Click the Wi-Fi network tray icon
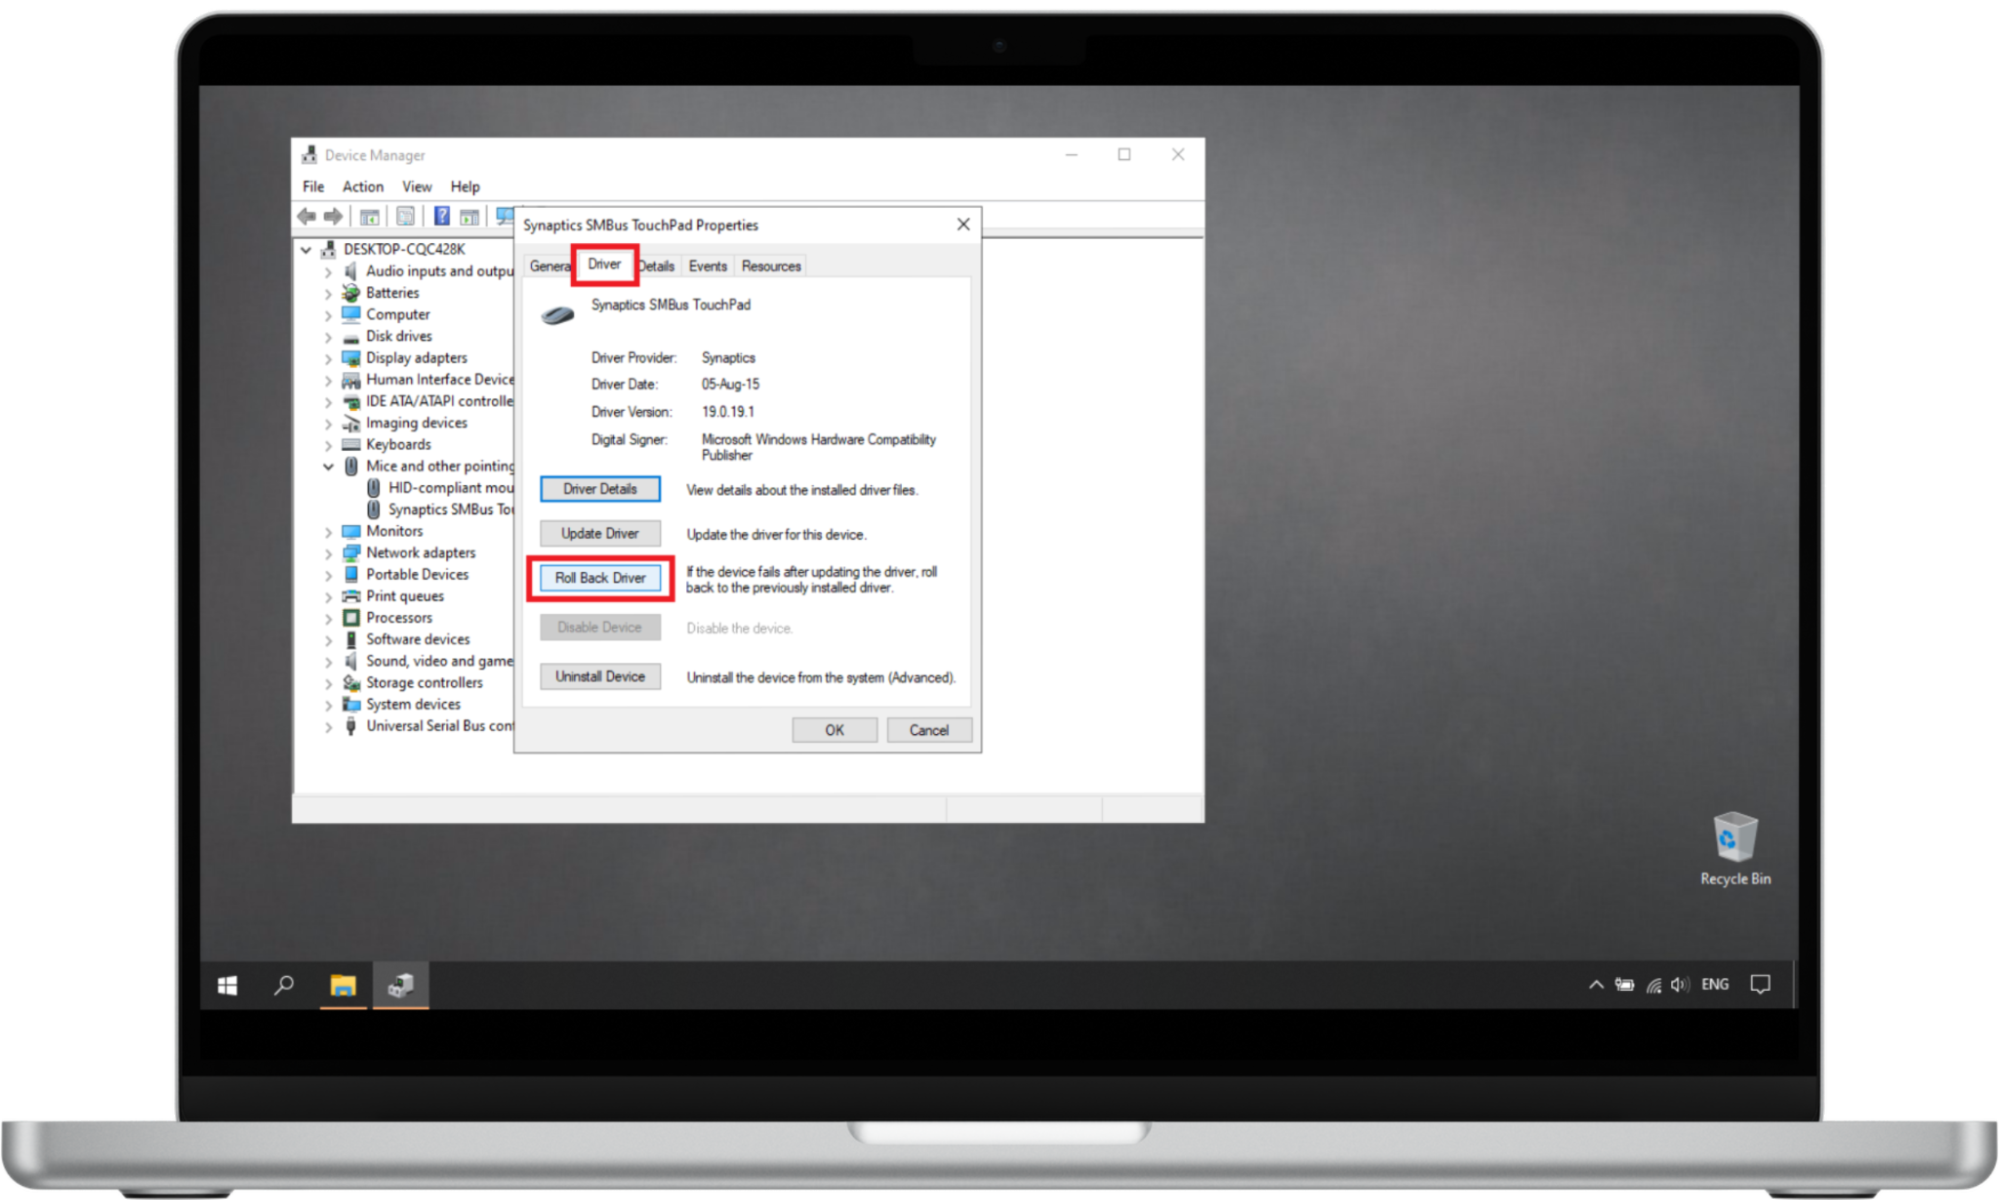1999x1200 pixels. [x=1654, y=986]
